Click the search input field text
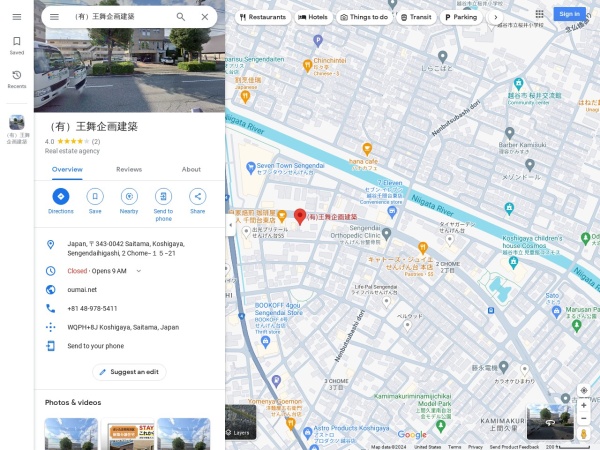 tap(105, 16)
